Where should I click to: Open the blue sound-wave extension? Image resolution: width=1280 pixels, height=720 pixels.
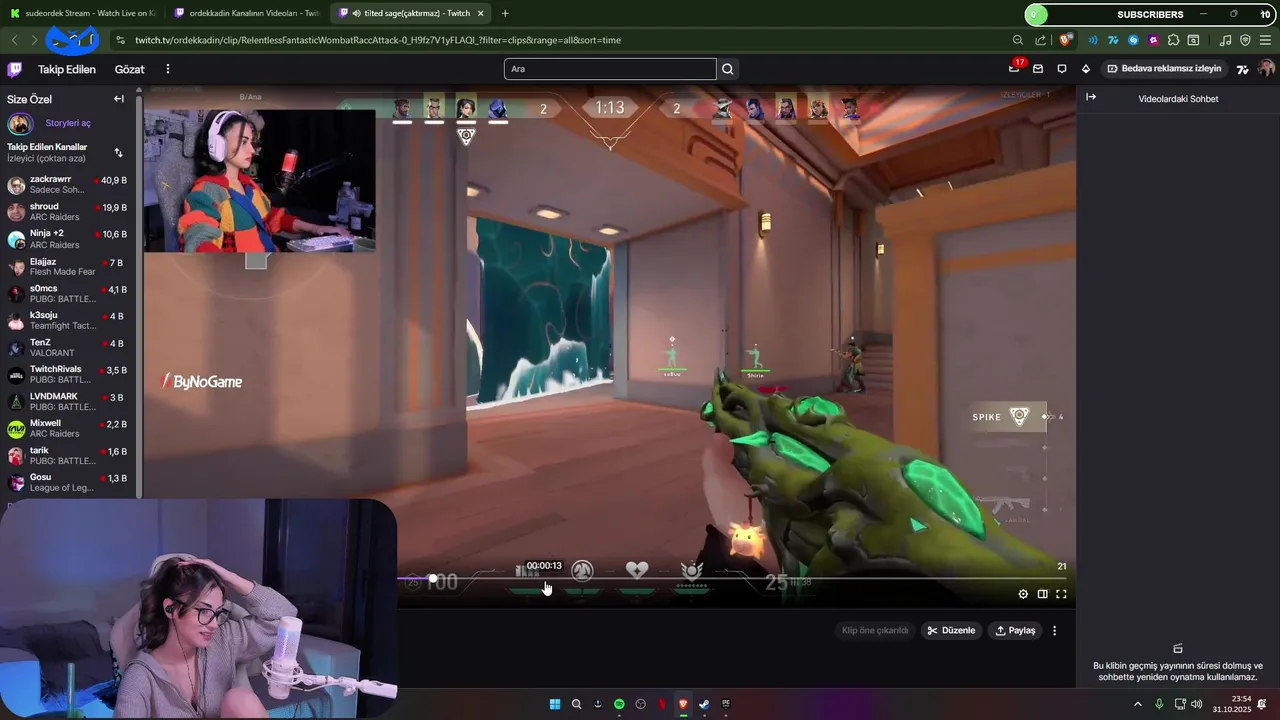click(x=1093, y=40)
